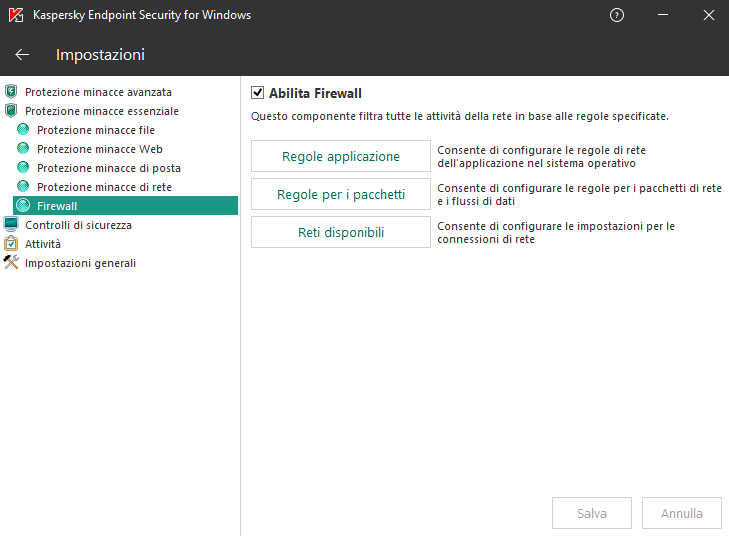
Task: Open Impostazioni generali section
Action: [80, 263]
